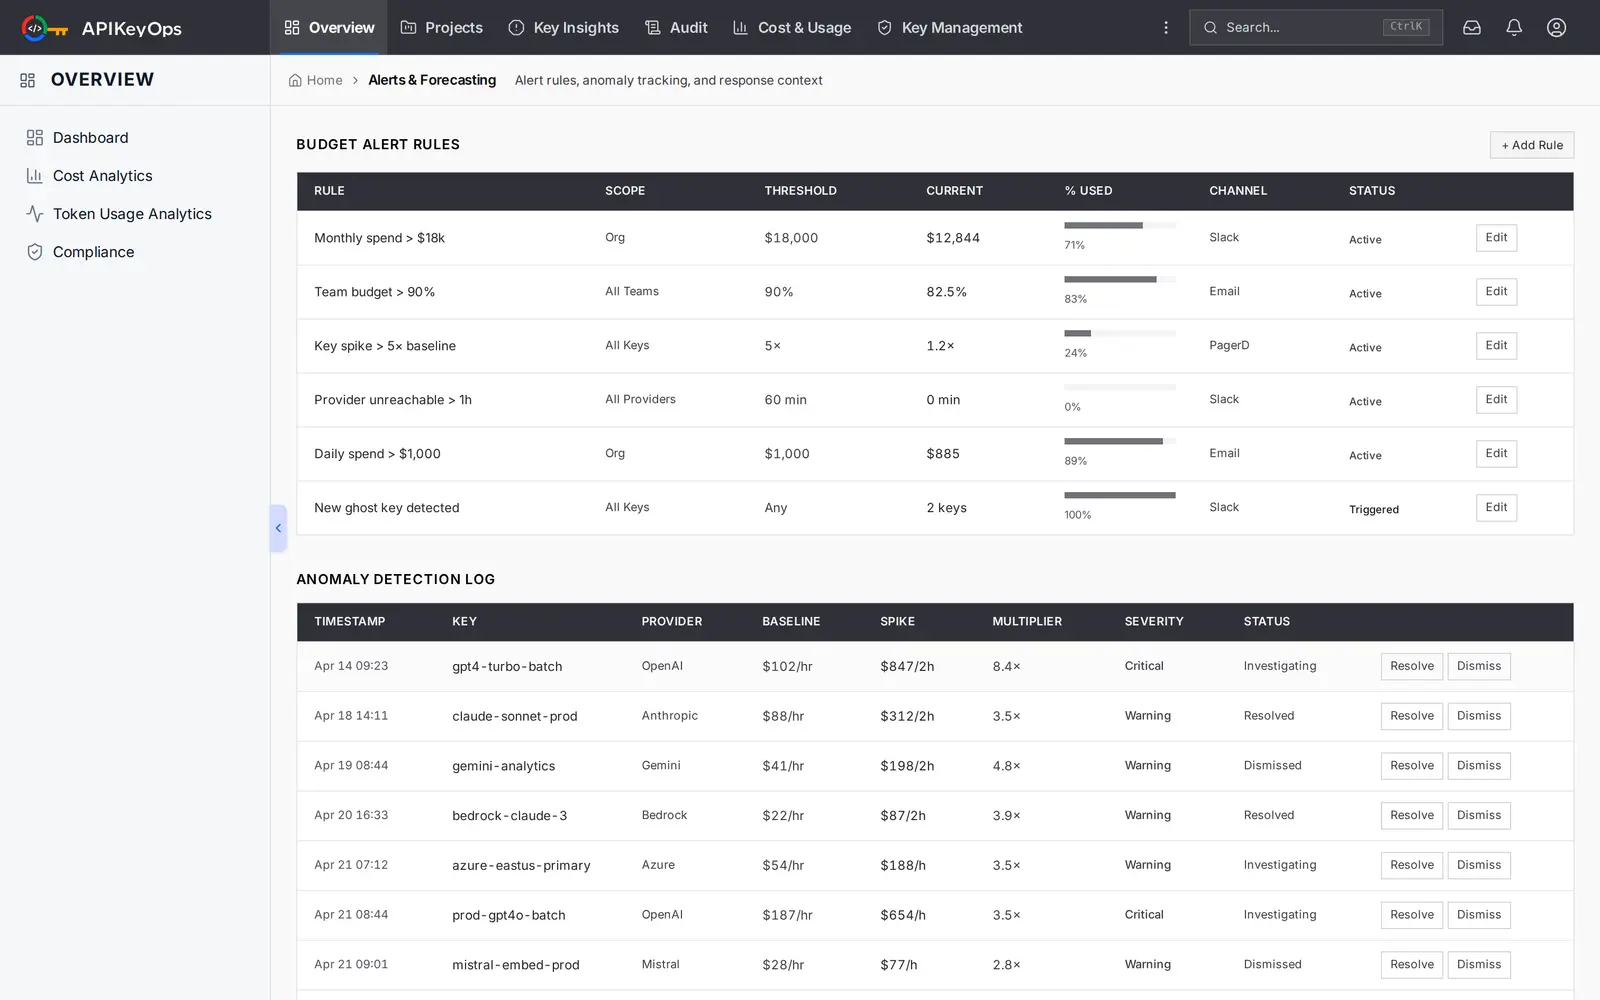Open the vertical three-dot overflow menu

(x=1166, y=28)
